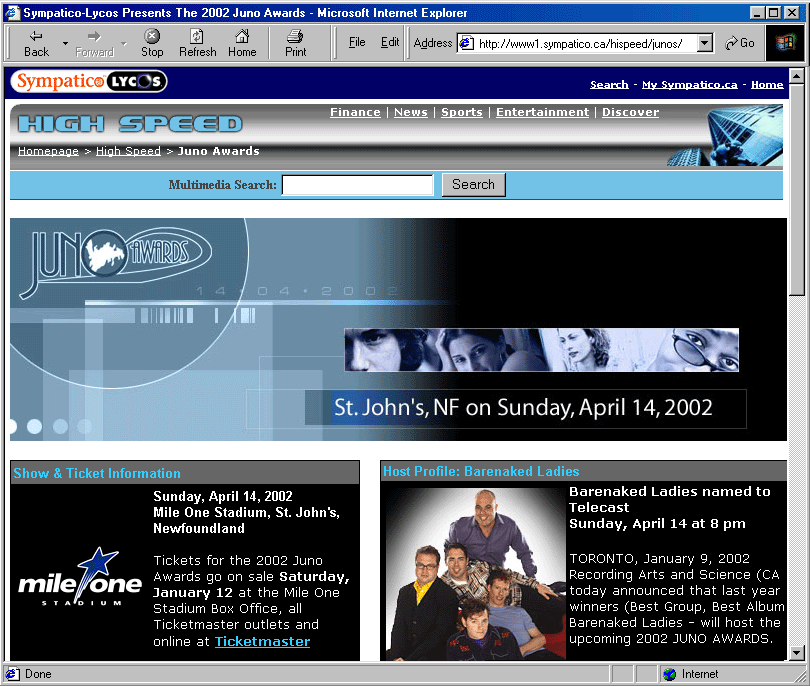Click the Done status bar text

38,674
